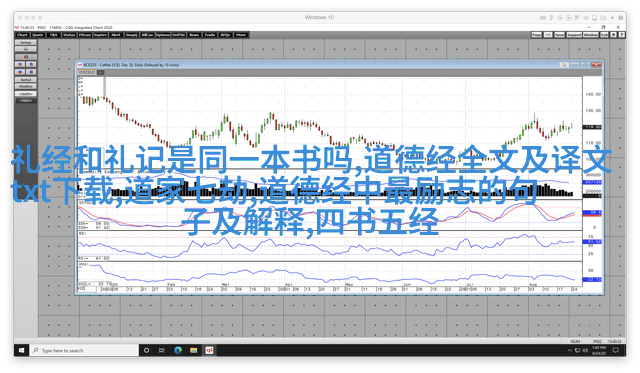Screen dimensions: 640x373
Task: Open Microsoft Edge from taskbar
Action: (178, 350)
